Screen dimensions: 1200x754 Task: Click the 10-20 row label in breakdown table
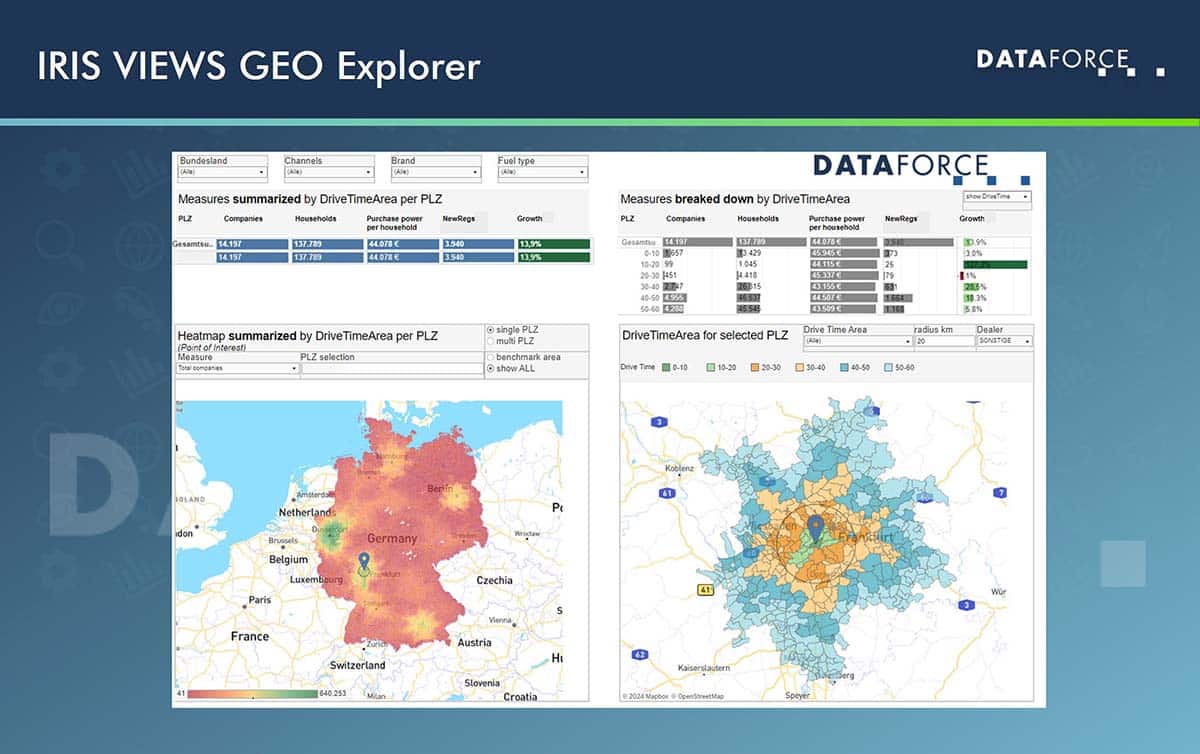tap(651, 264)
